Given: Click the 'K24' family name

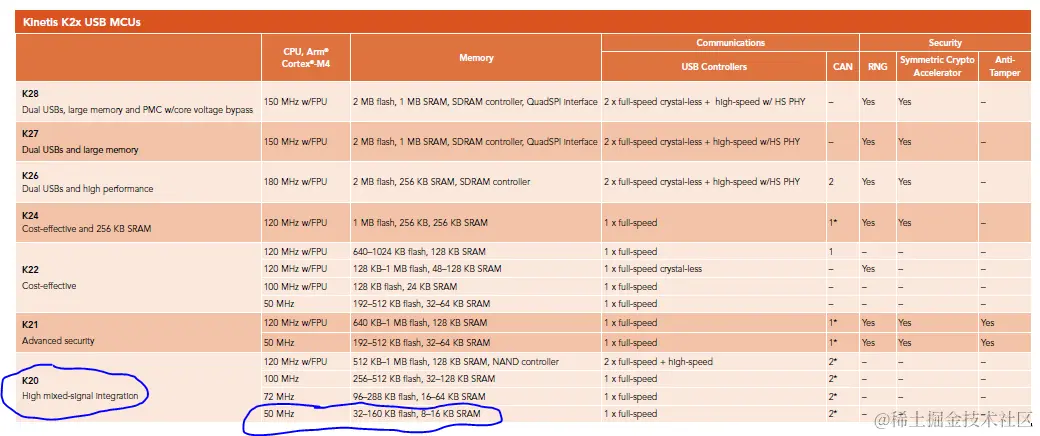Looking at the screenshot, I should point(31,215).
